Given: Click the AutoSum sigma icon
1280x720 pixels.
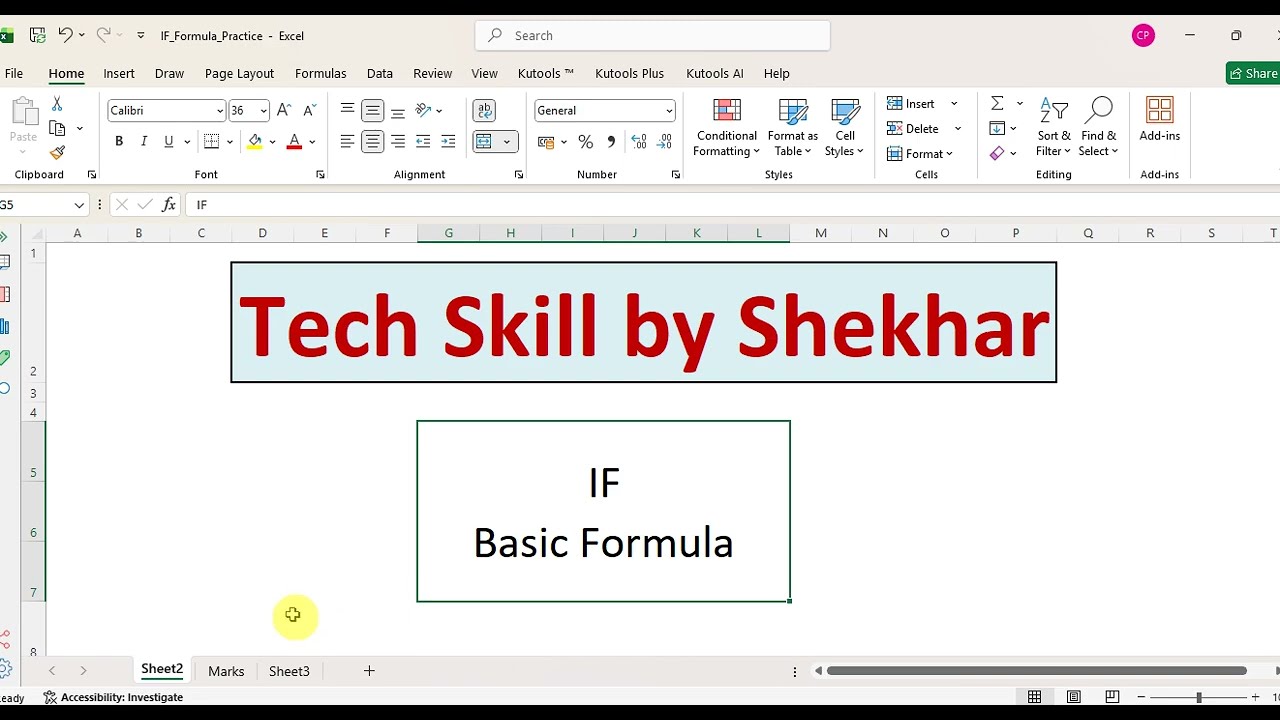Looking at the screenshot, I should point(997,103).
